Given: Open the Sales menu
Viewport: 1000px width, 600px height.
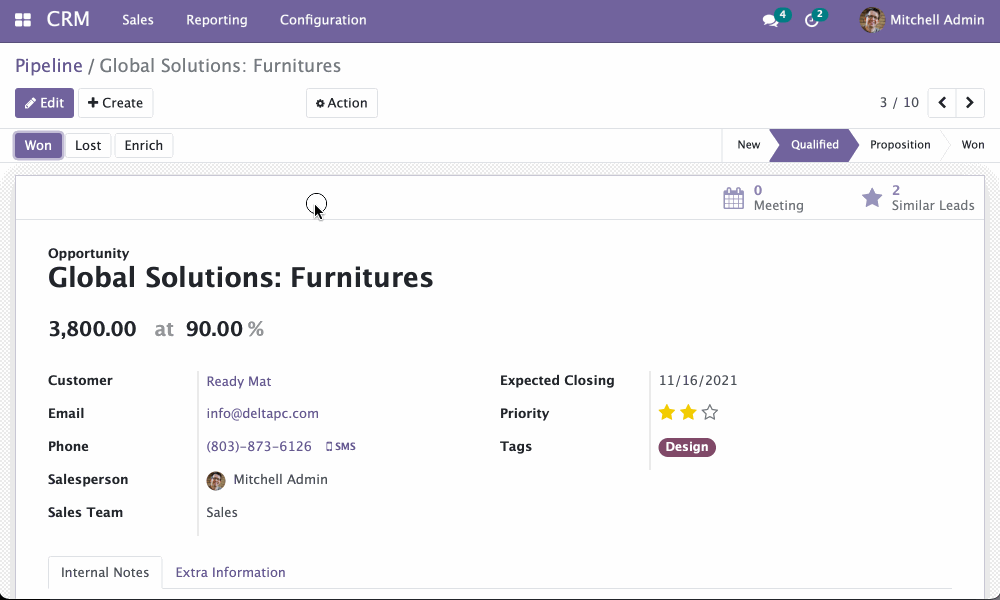Looking at the screenshot, I should 137,19.
